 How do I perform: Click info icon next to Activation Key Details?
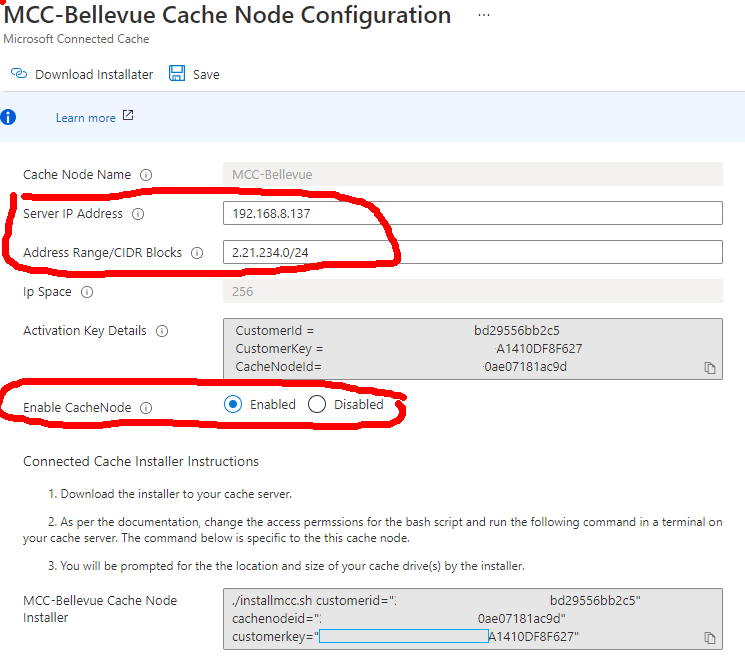click(162, 331)
